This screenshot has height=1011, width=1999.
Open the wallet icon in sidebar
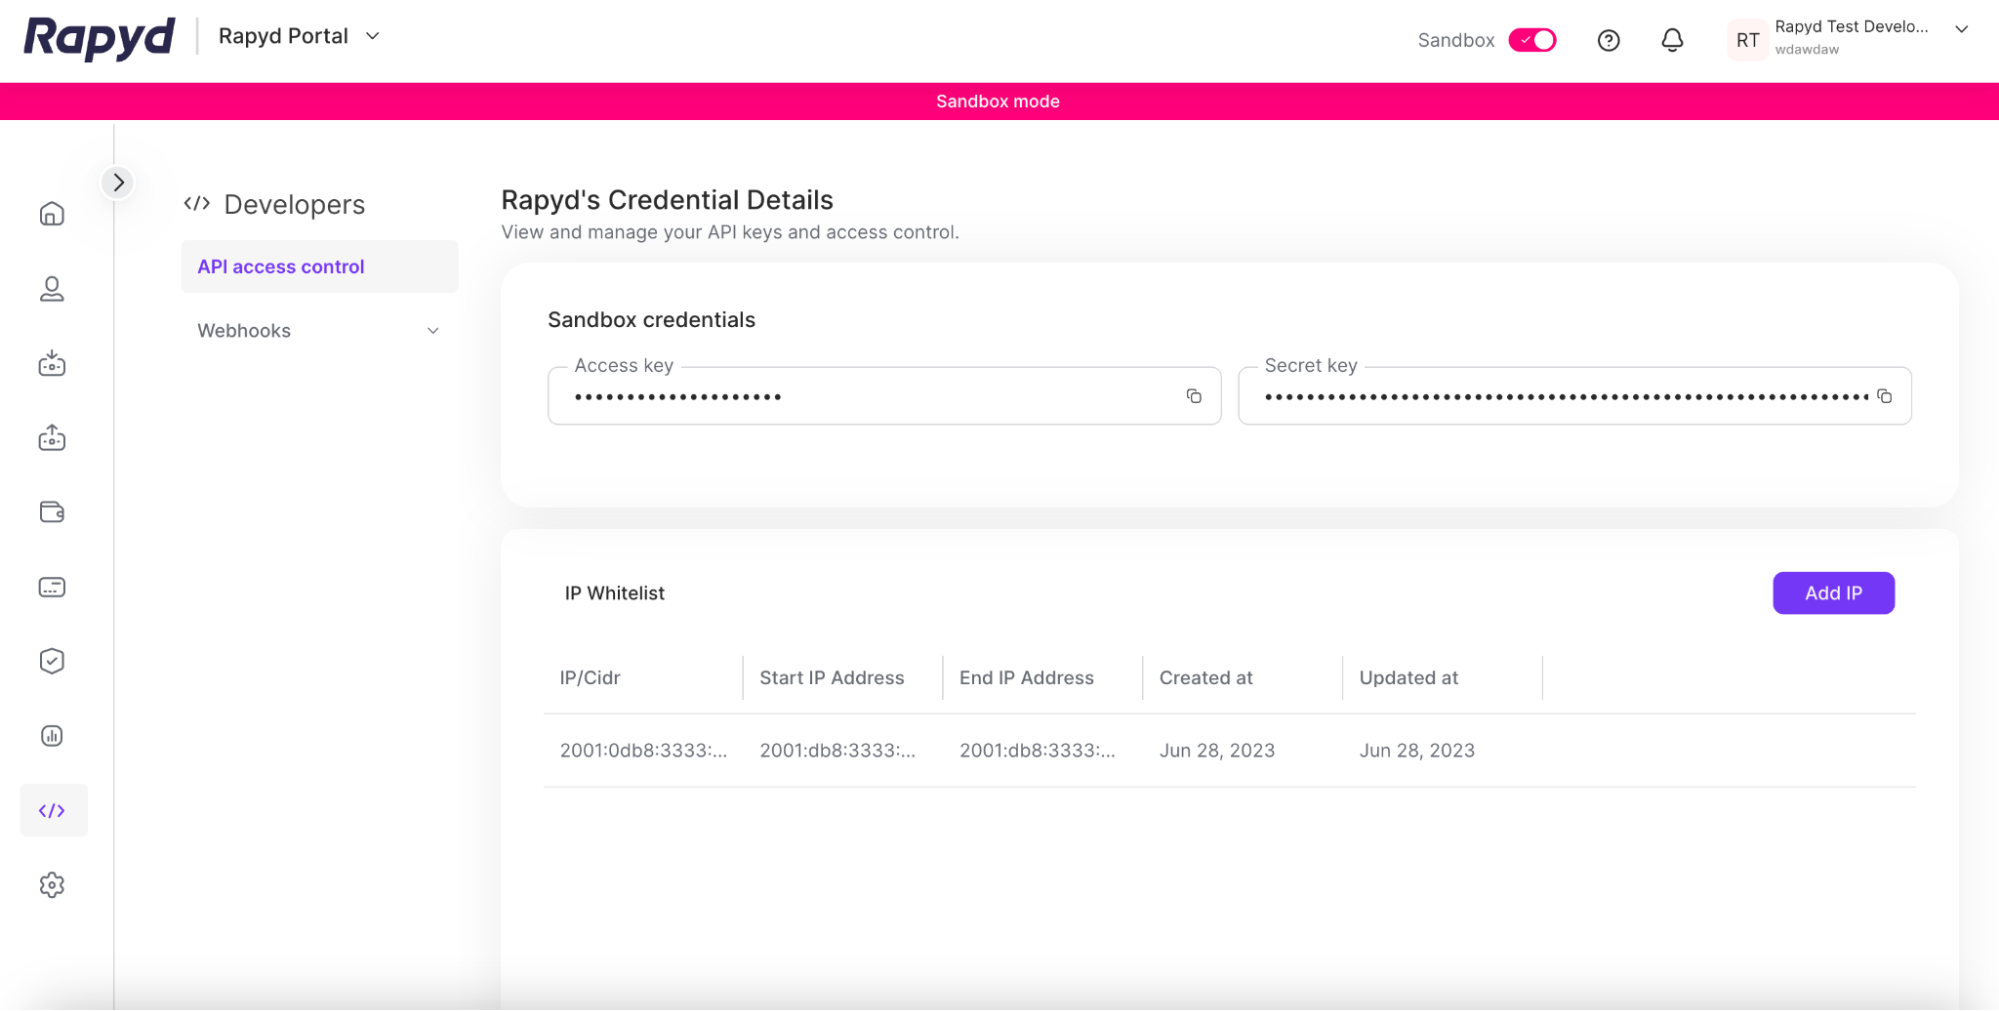[52, 512]
